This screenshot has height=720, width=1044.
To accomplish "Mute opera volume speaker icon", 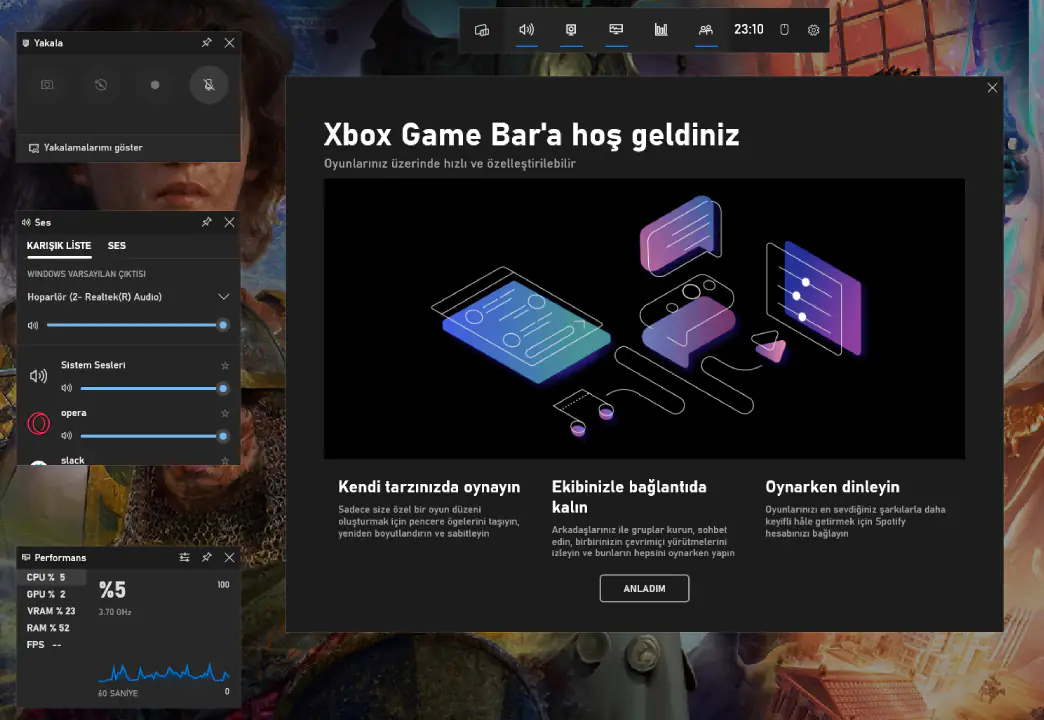I will (x=67, y=436).
